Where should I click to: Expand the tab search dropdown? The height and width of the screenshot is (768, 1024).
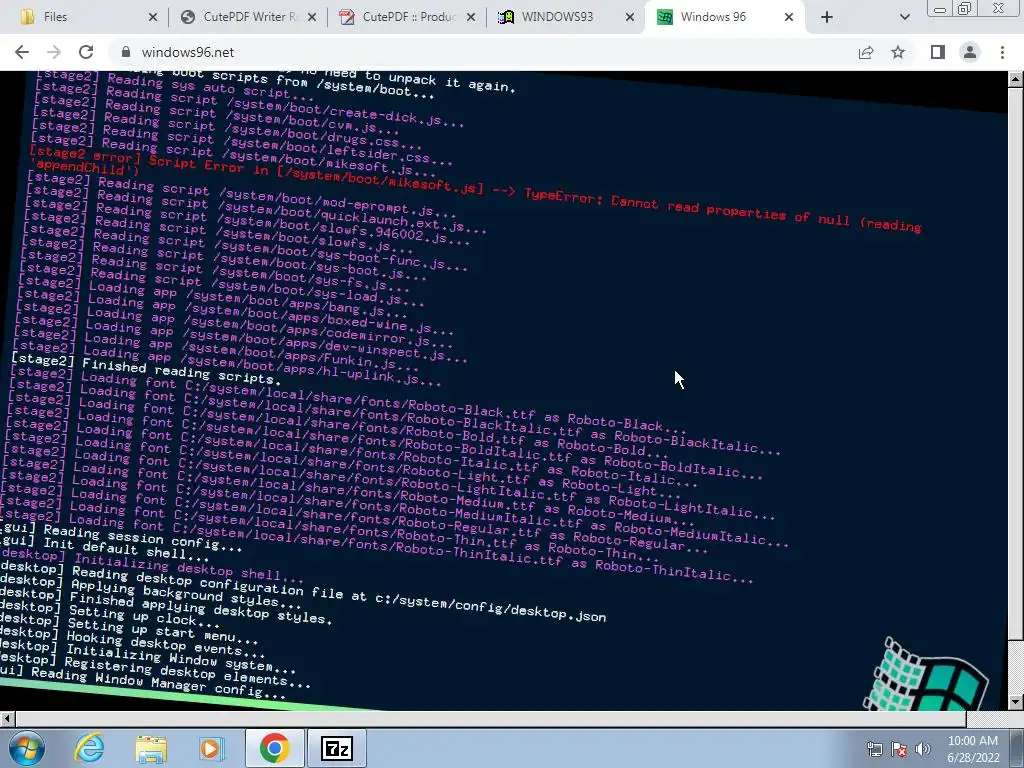tap(904, 17)
